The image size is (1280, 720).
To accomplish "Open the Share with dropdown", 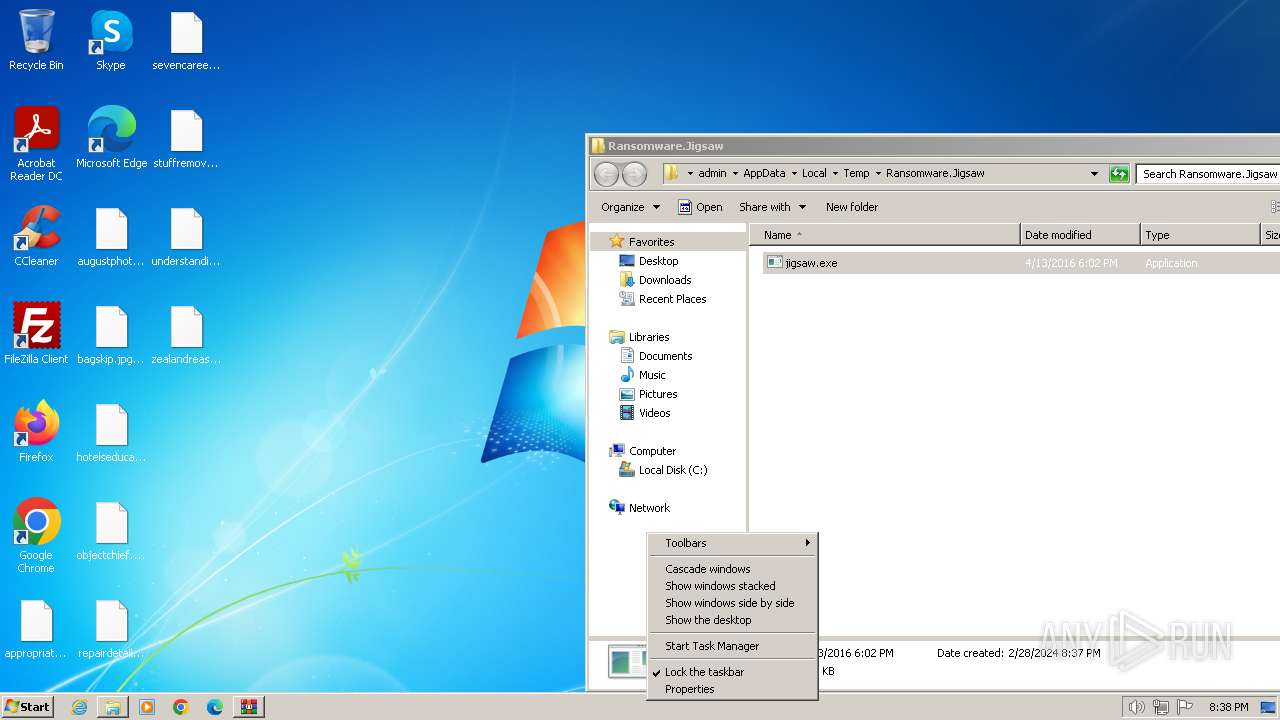I will (772, 207).
